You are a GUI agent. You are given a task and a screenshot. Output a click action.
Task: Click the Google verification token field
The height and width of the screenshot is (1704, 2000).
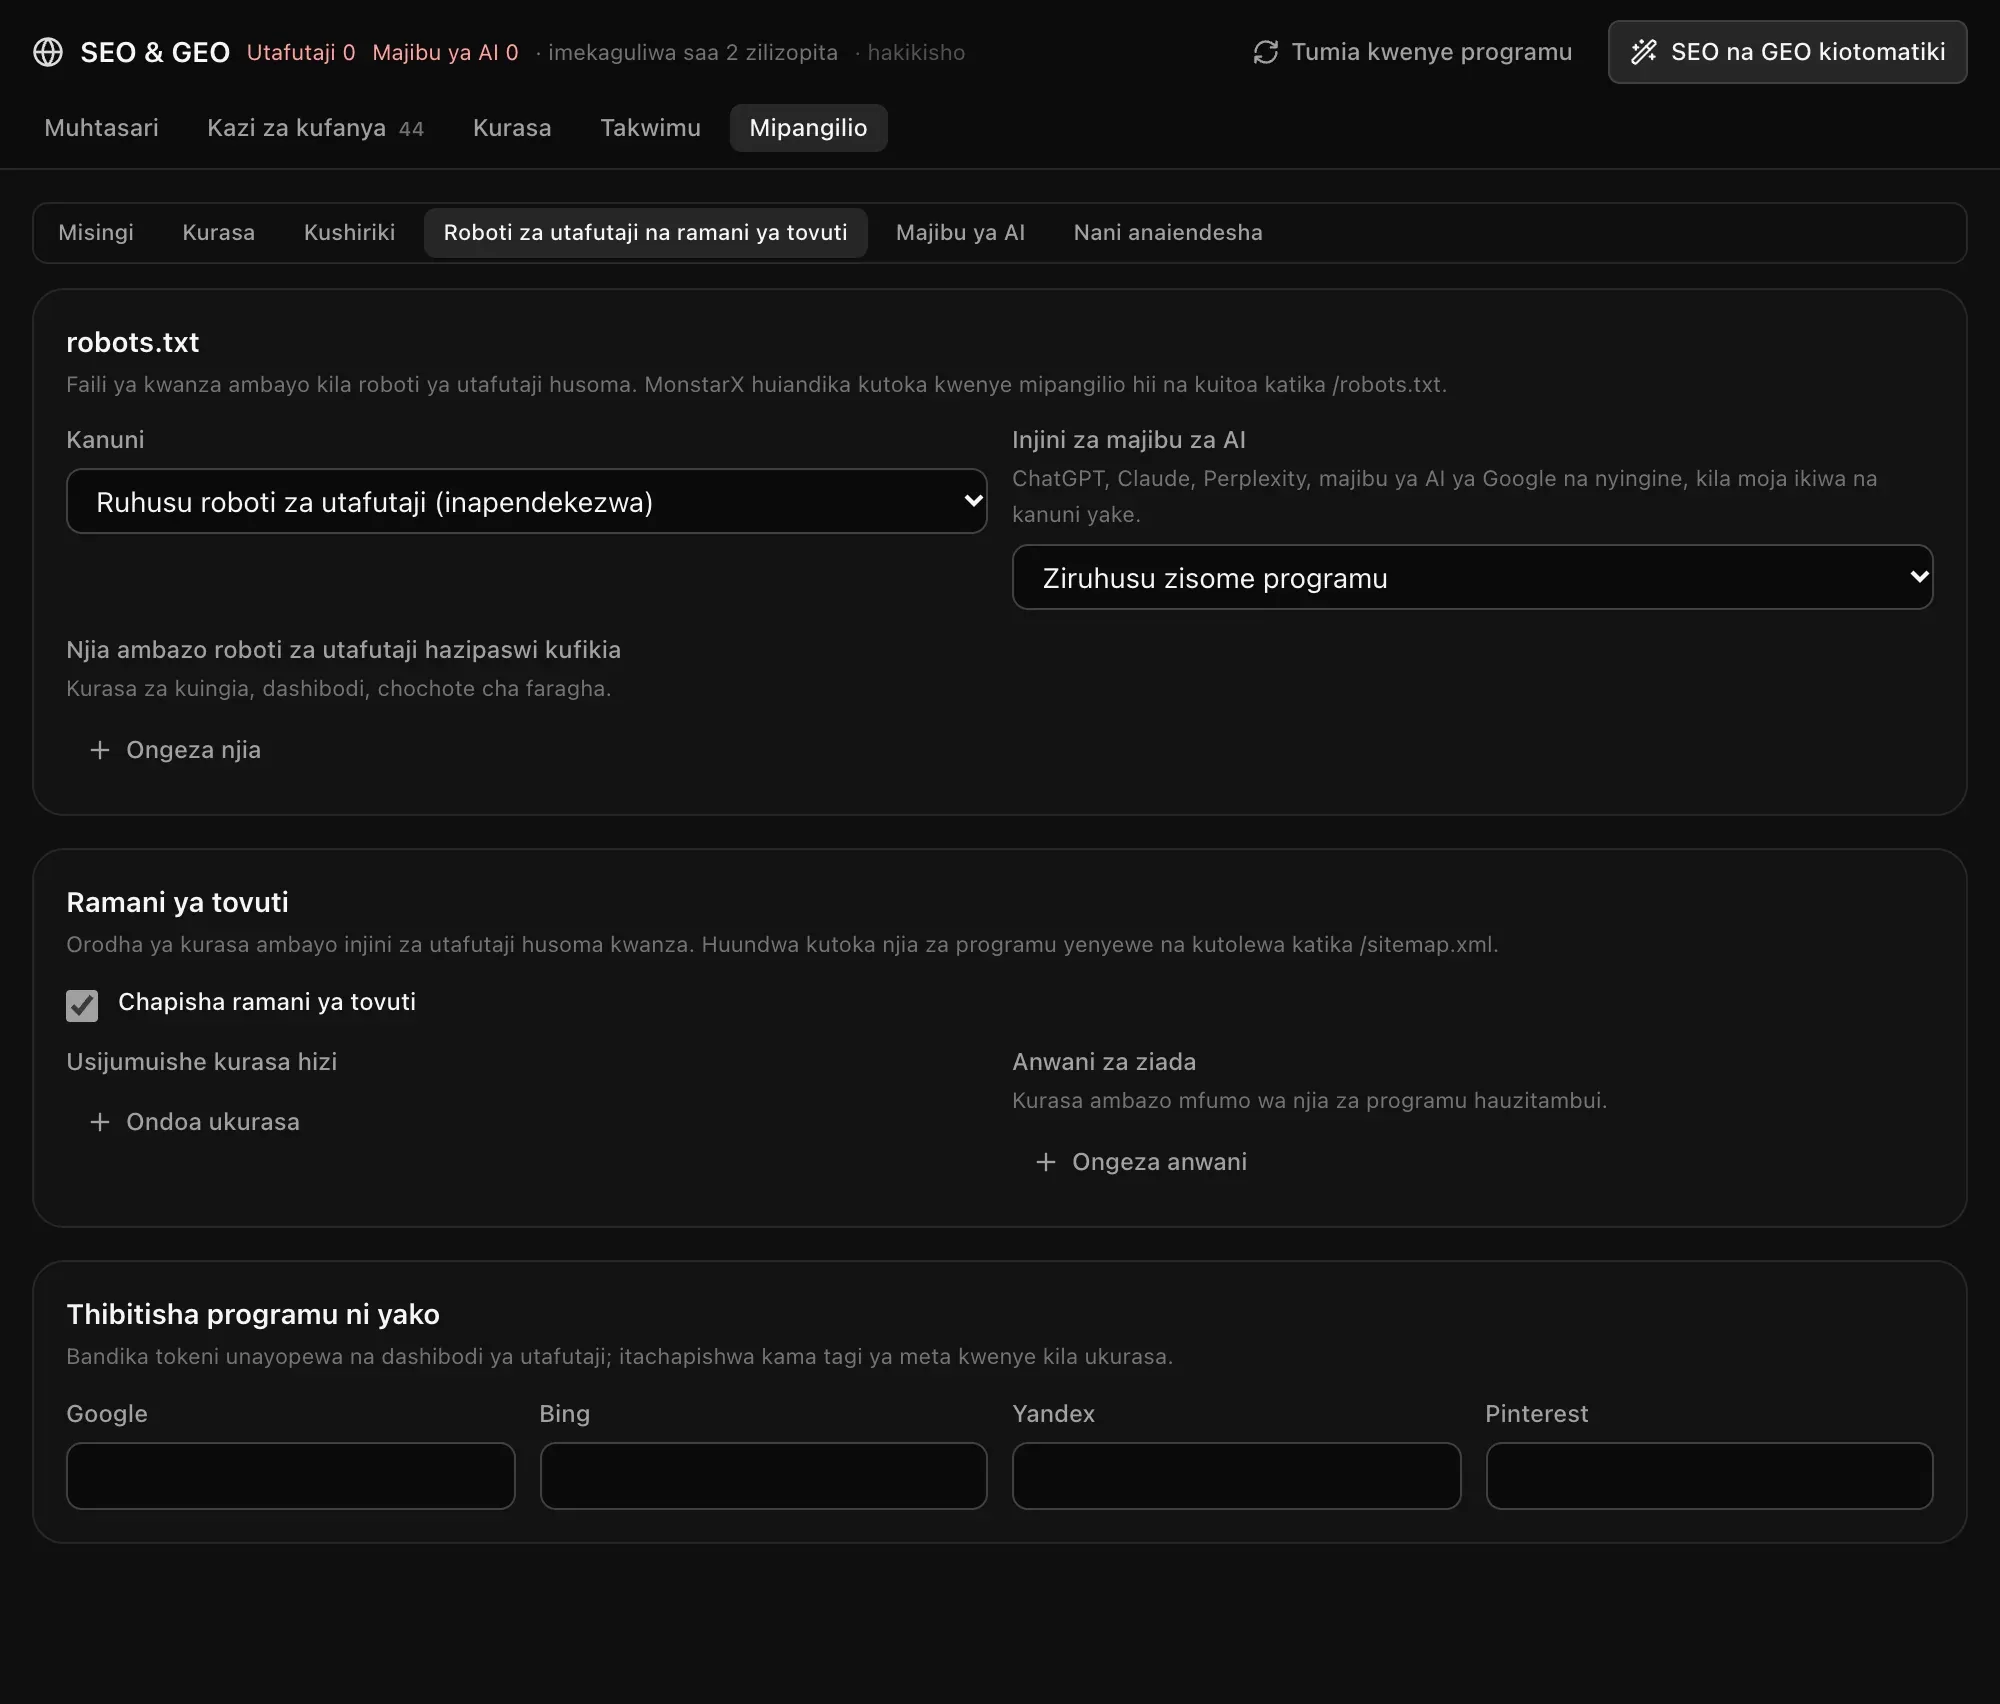pyautogui.click(x=291, y=1476)
